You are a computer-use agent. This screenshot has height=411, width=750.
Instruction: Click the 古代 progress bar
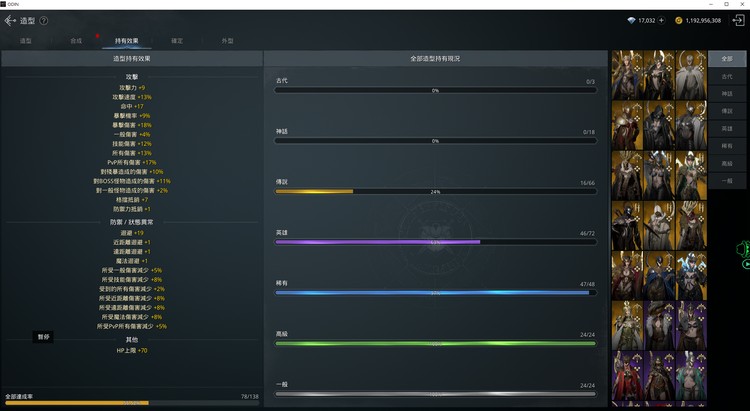pyautogui.click(x=435, y=90)
